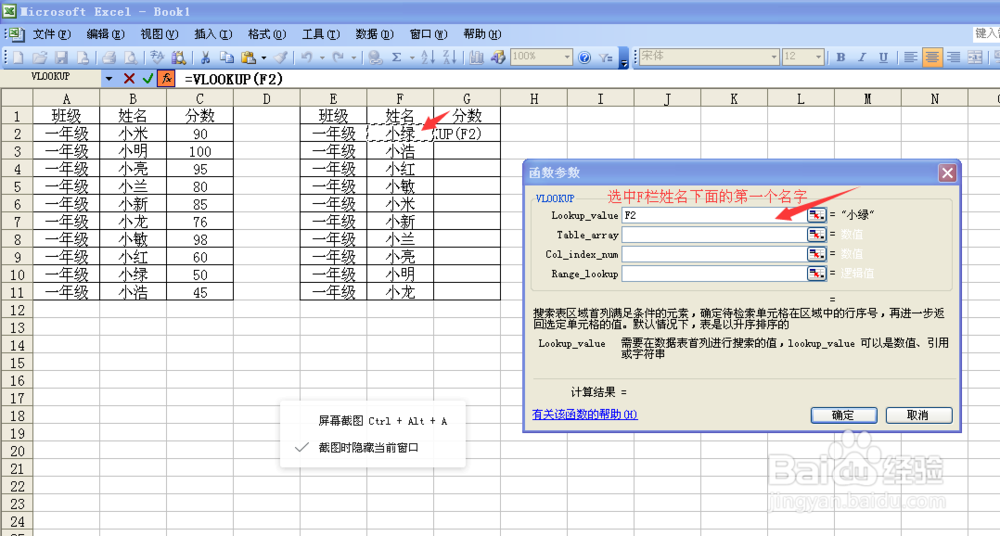The width and height of the screenshot is (1000, 536).
Task: Confirm formula with green checkmark
Action: [147, 78]
